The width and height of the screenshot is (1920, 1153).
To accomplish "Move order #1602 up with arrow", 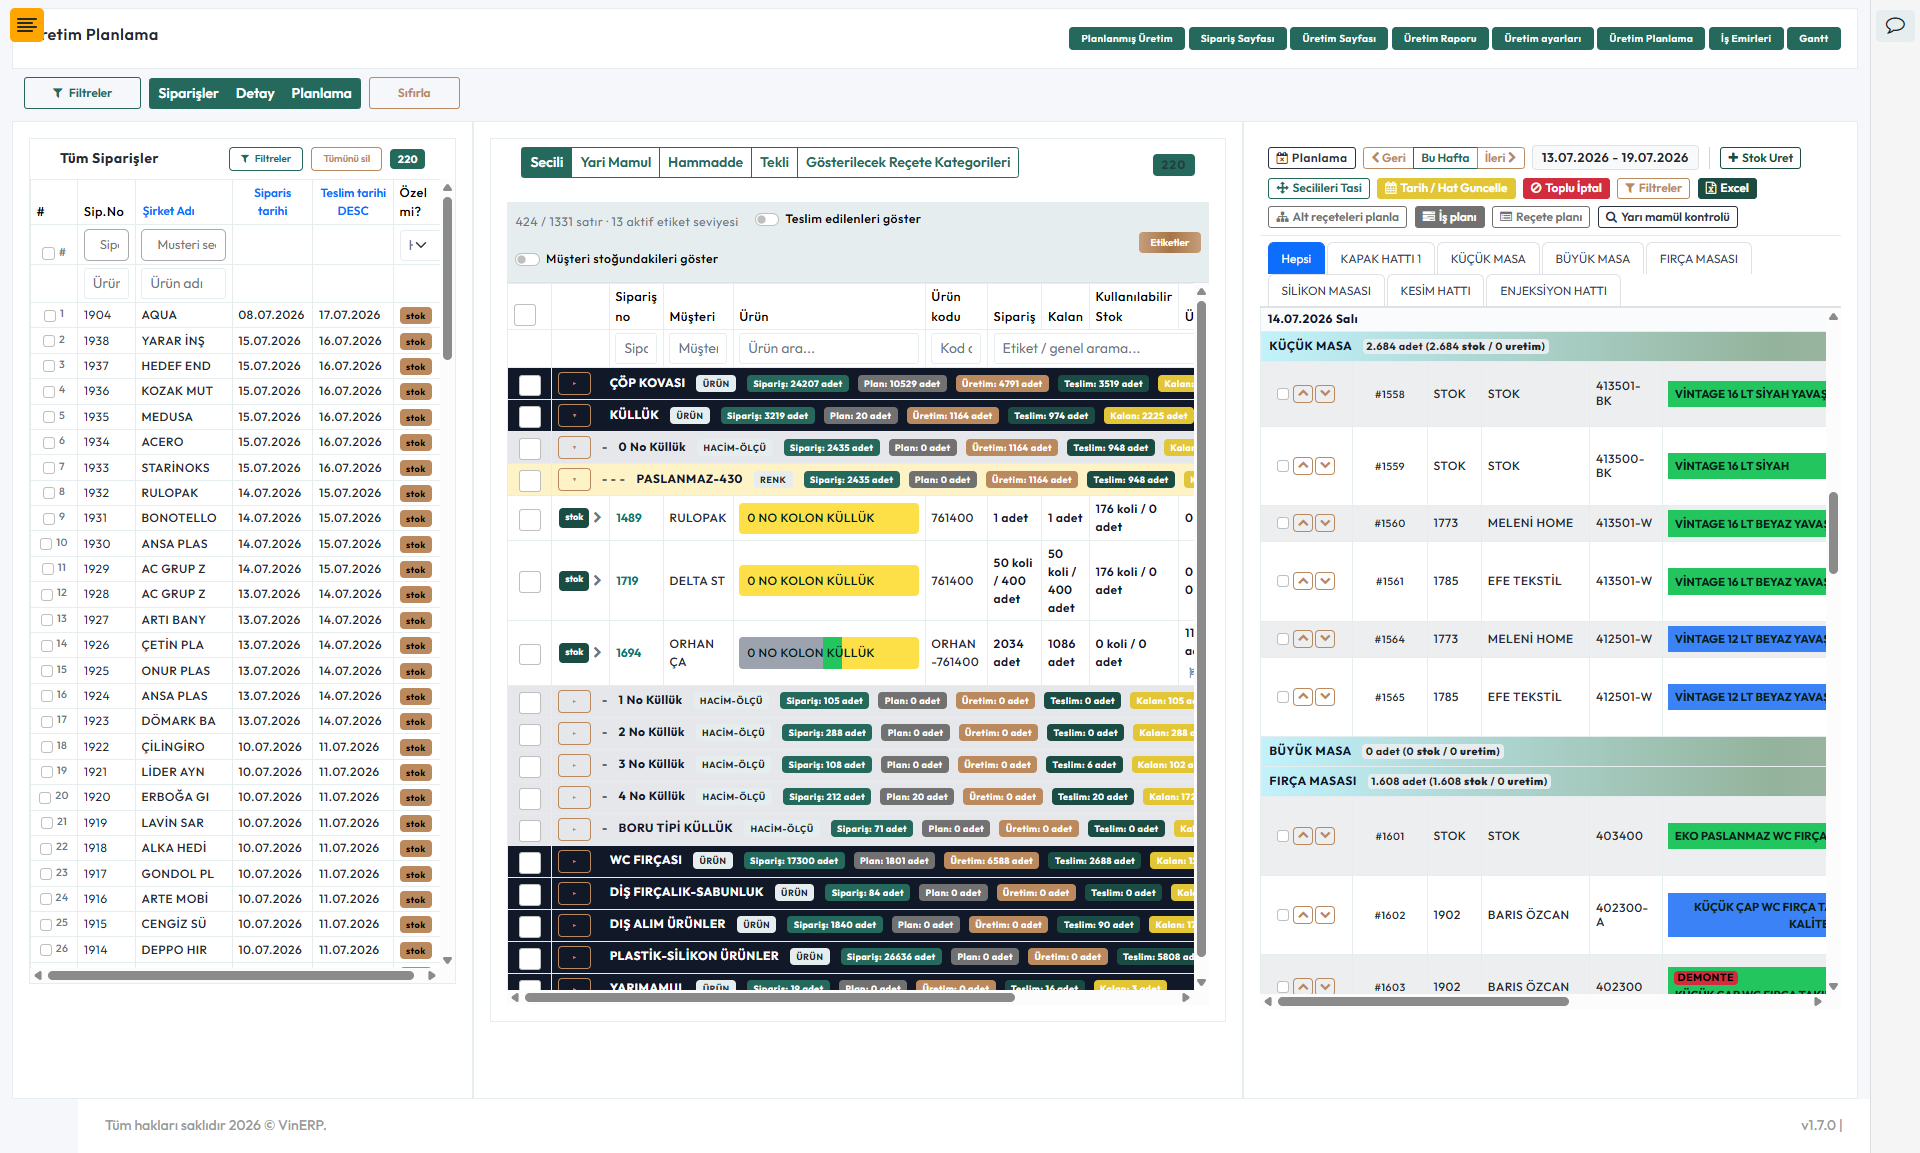I will (x=1303, y=915).
